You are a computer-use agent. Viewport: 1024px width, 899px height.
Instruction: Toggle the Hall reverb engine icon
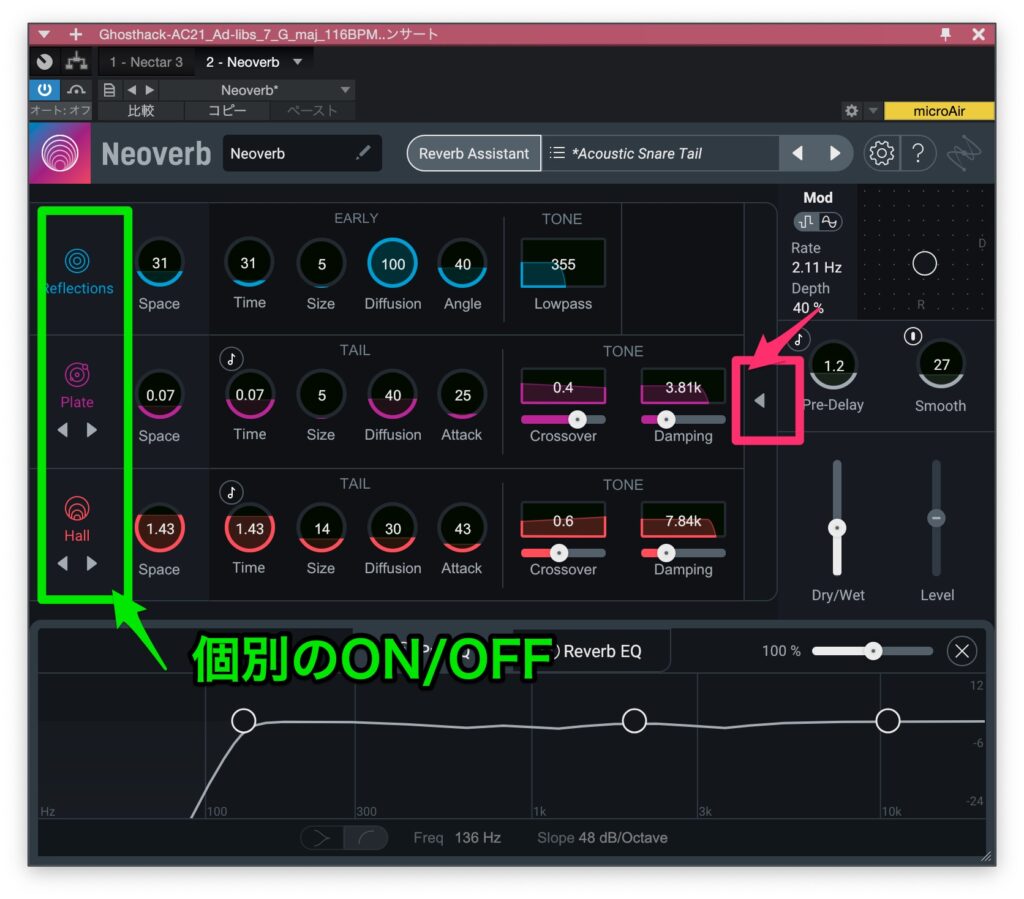[77, 508]
